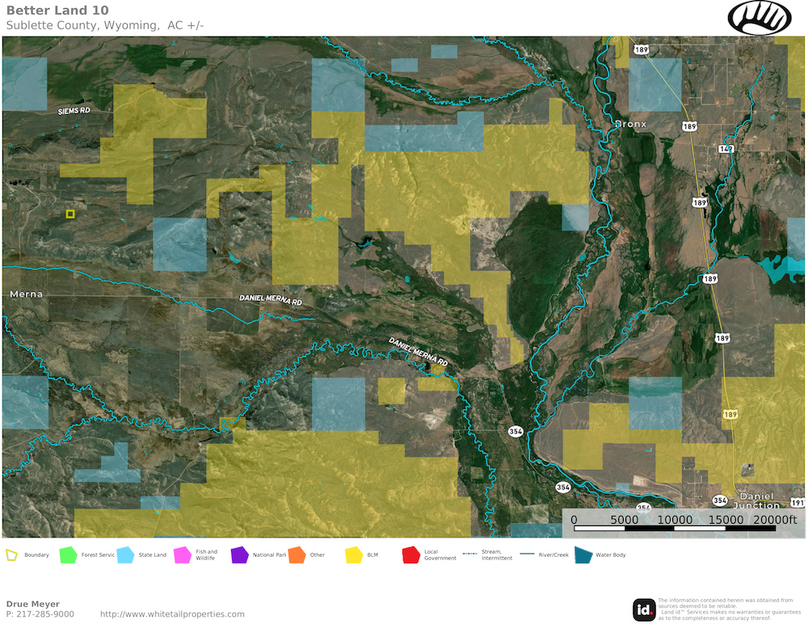Click the Highway 191 shield at the right edge
This screenshot has height=625, width=808.
coord(797,502)
